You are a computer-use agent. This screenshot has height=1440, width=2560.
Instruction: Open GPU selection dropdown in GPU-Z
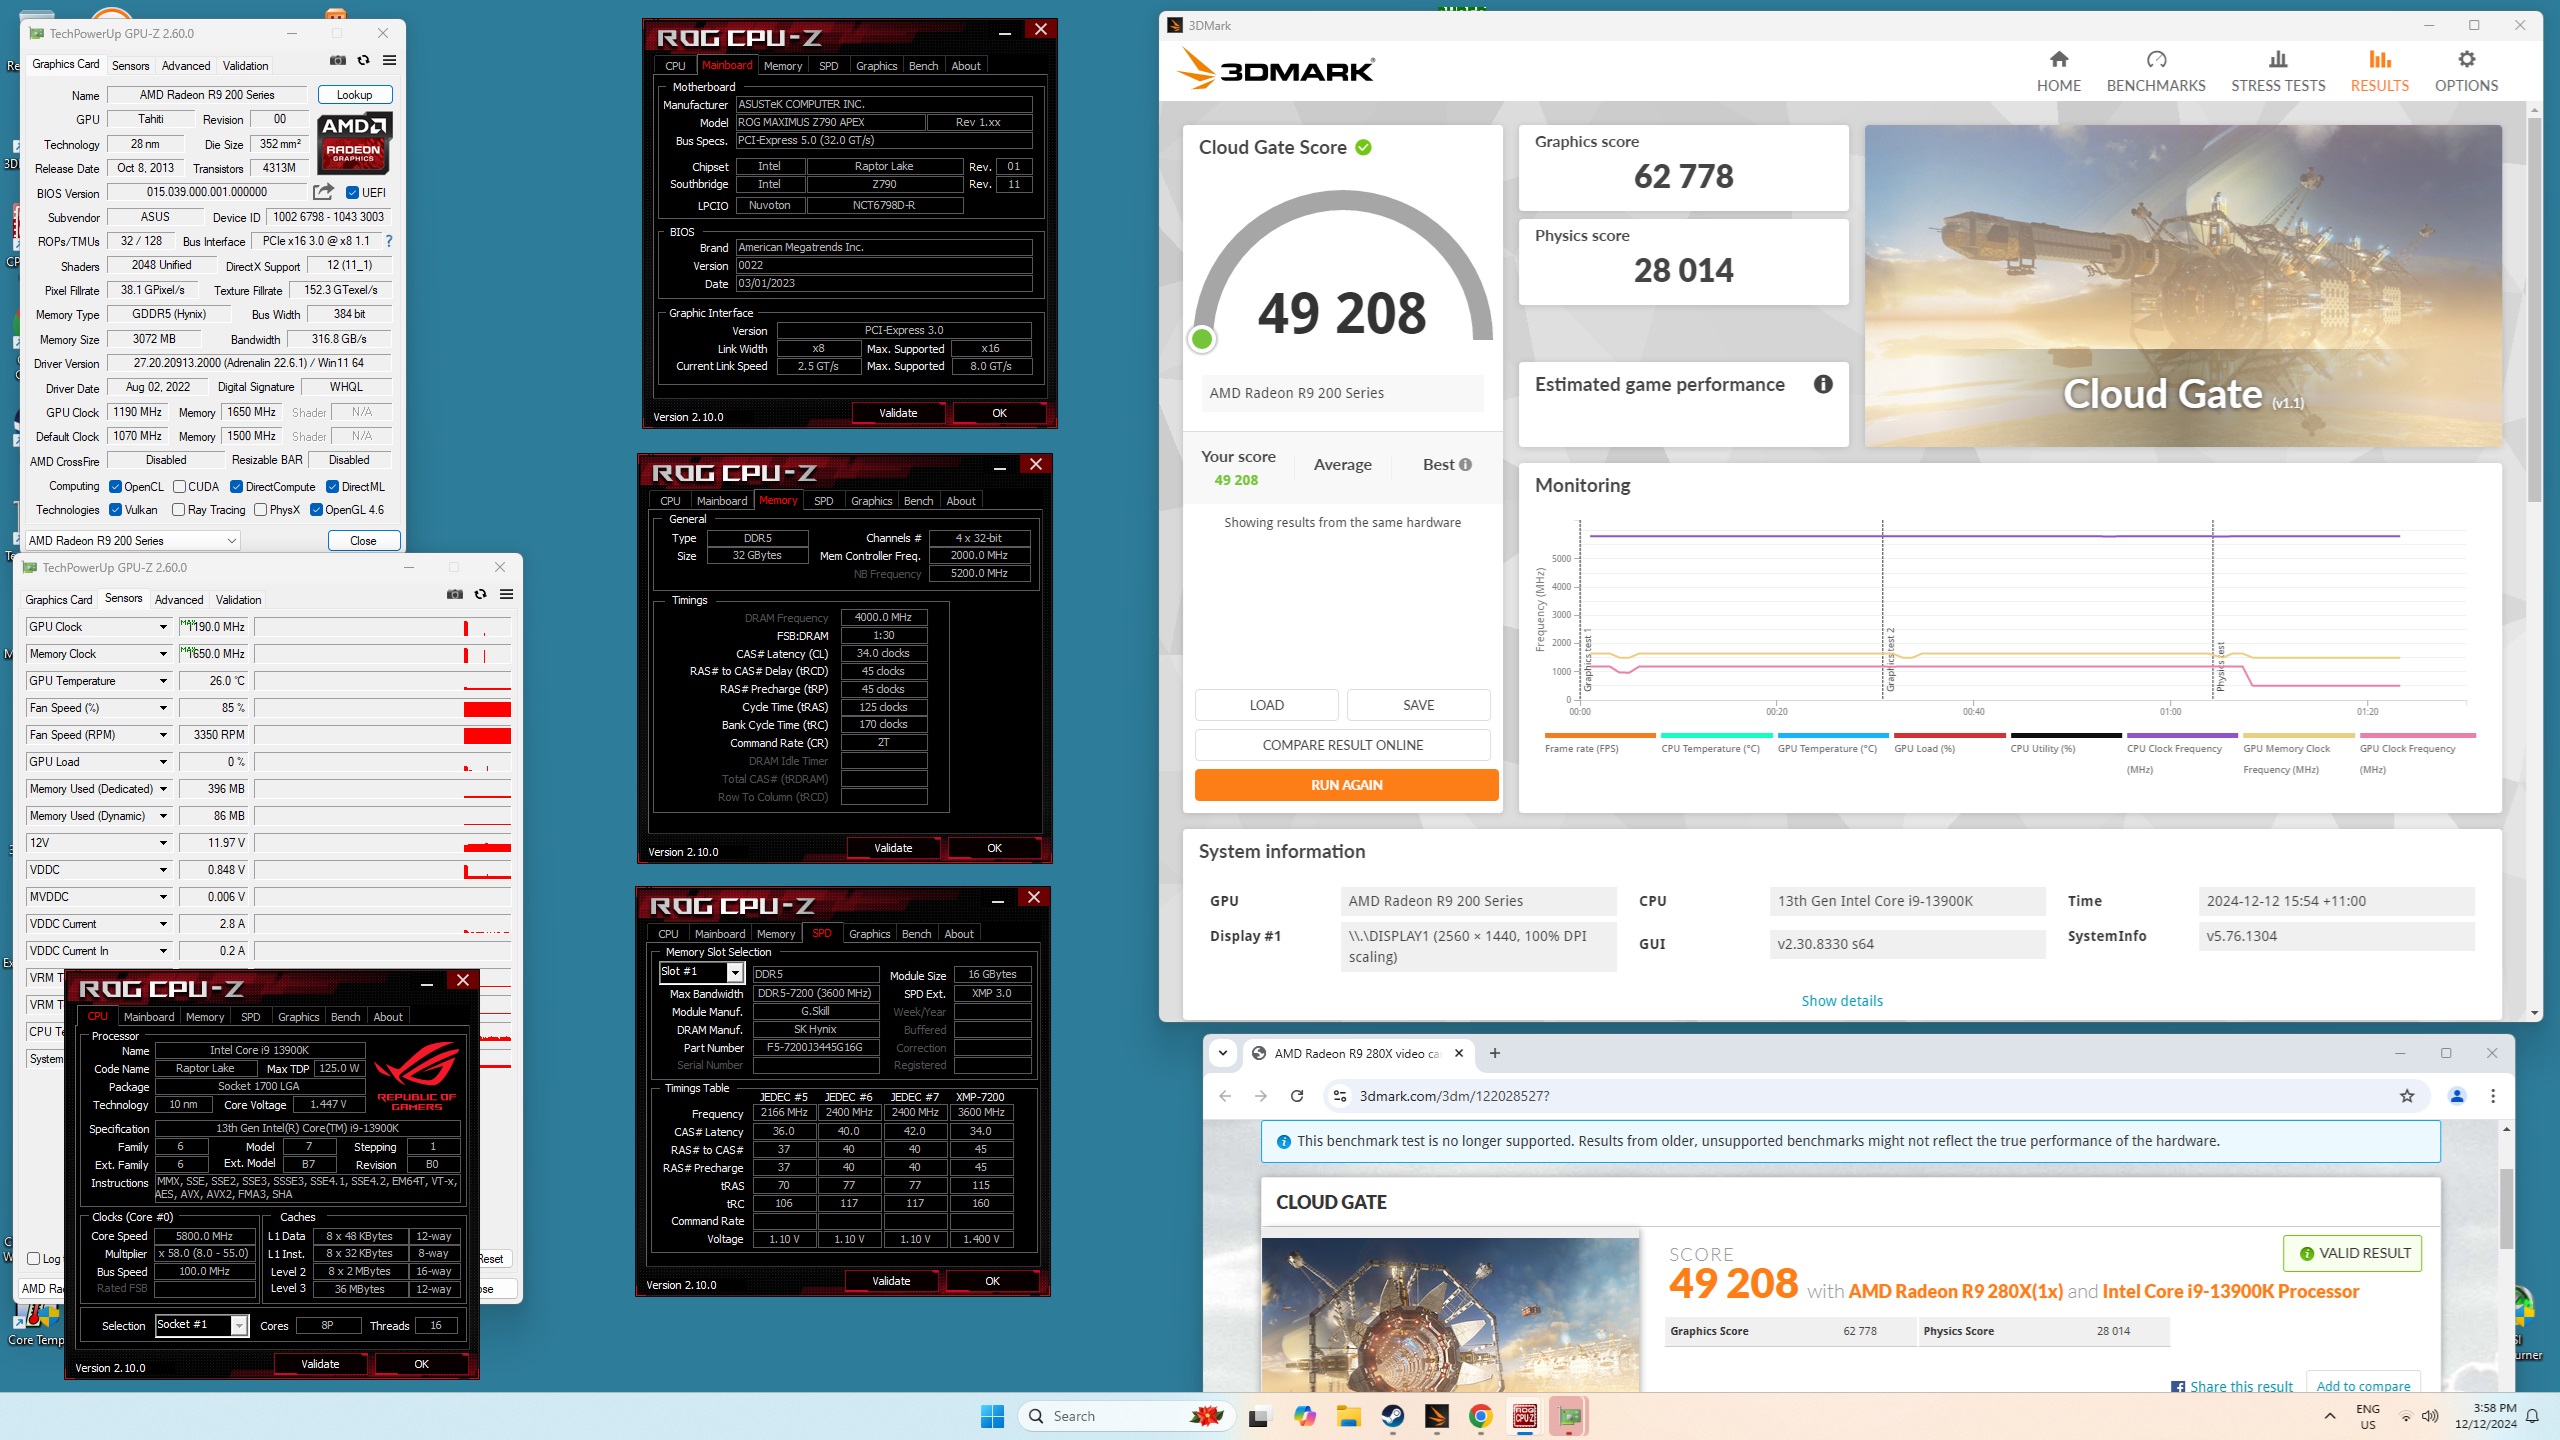(x=133, y=541)
